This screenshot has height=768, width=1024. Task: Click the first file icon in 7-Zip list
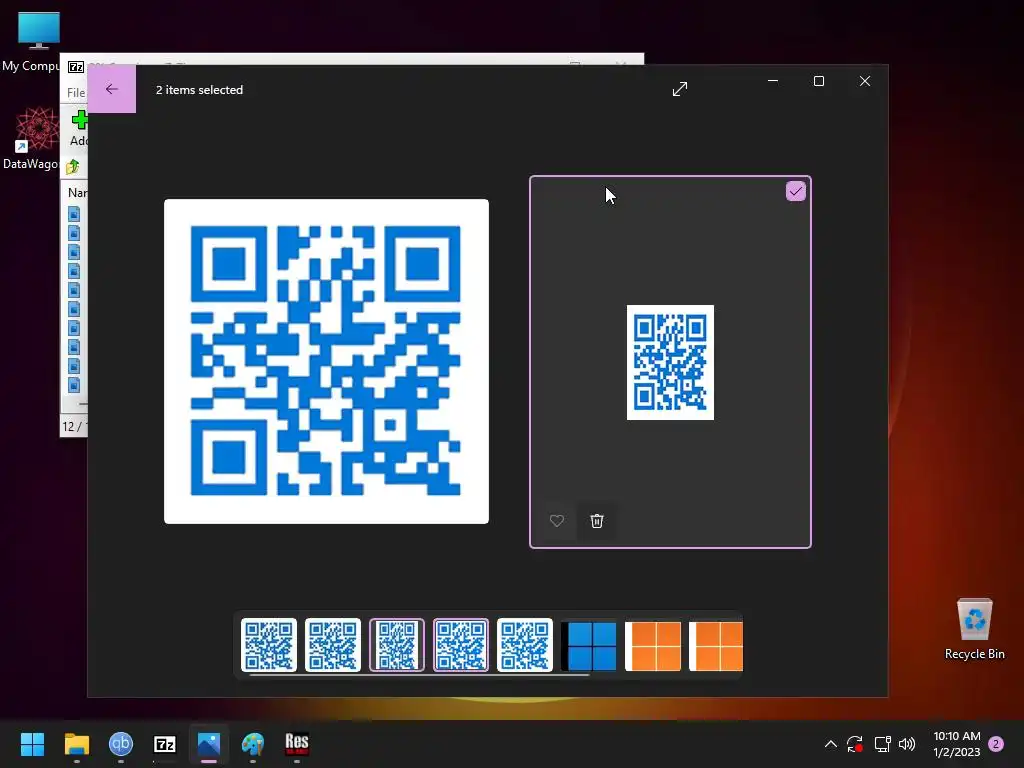click(74, 214)
